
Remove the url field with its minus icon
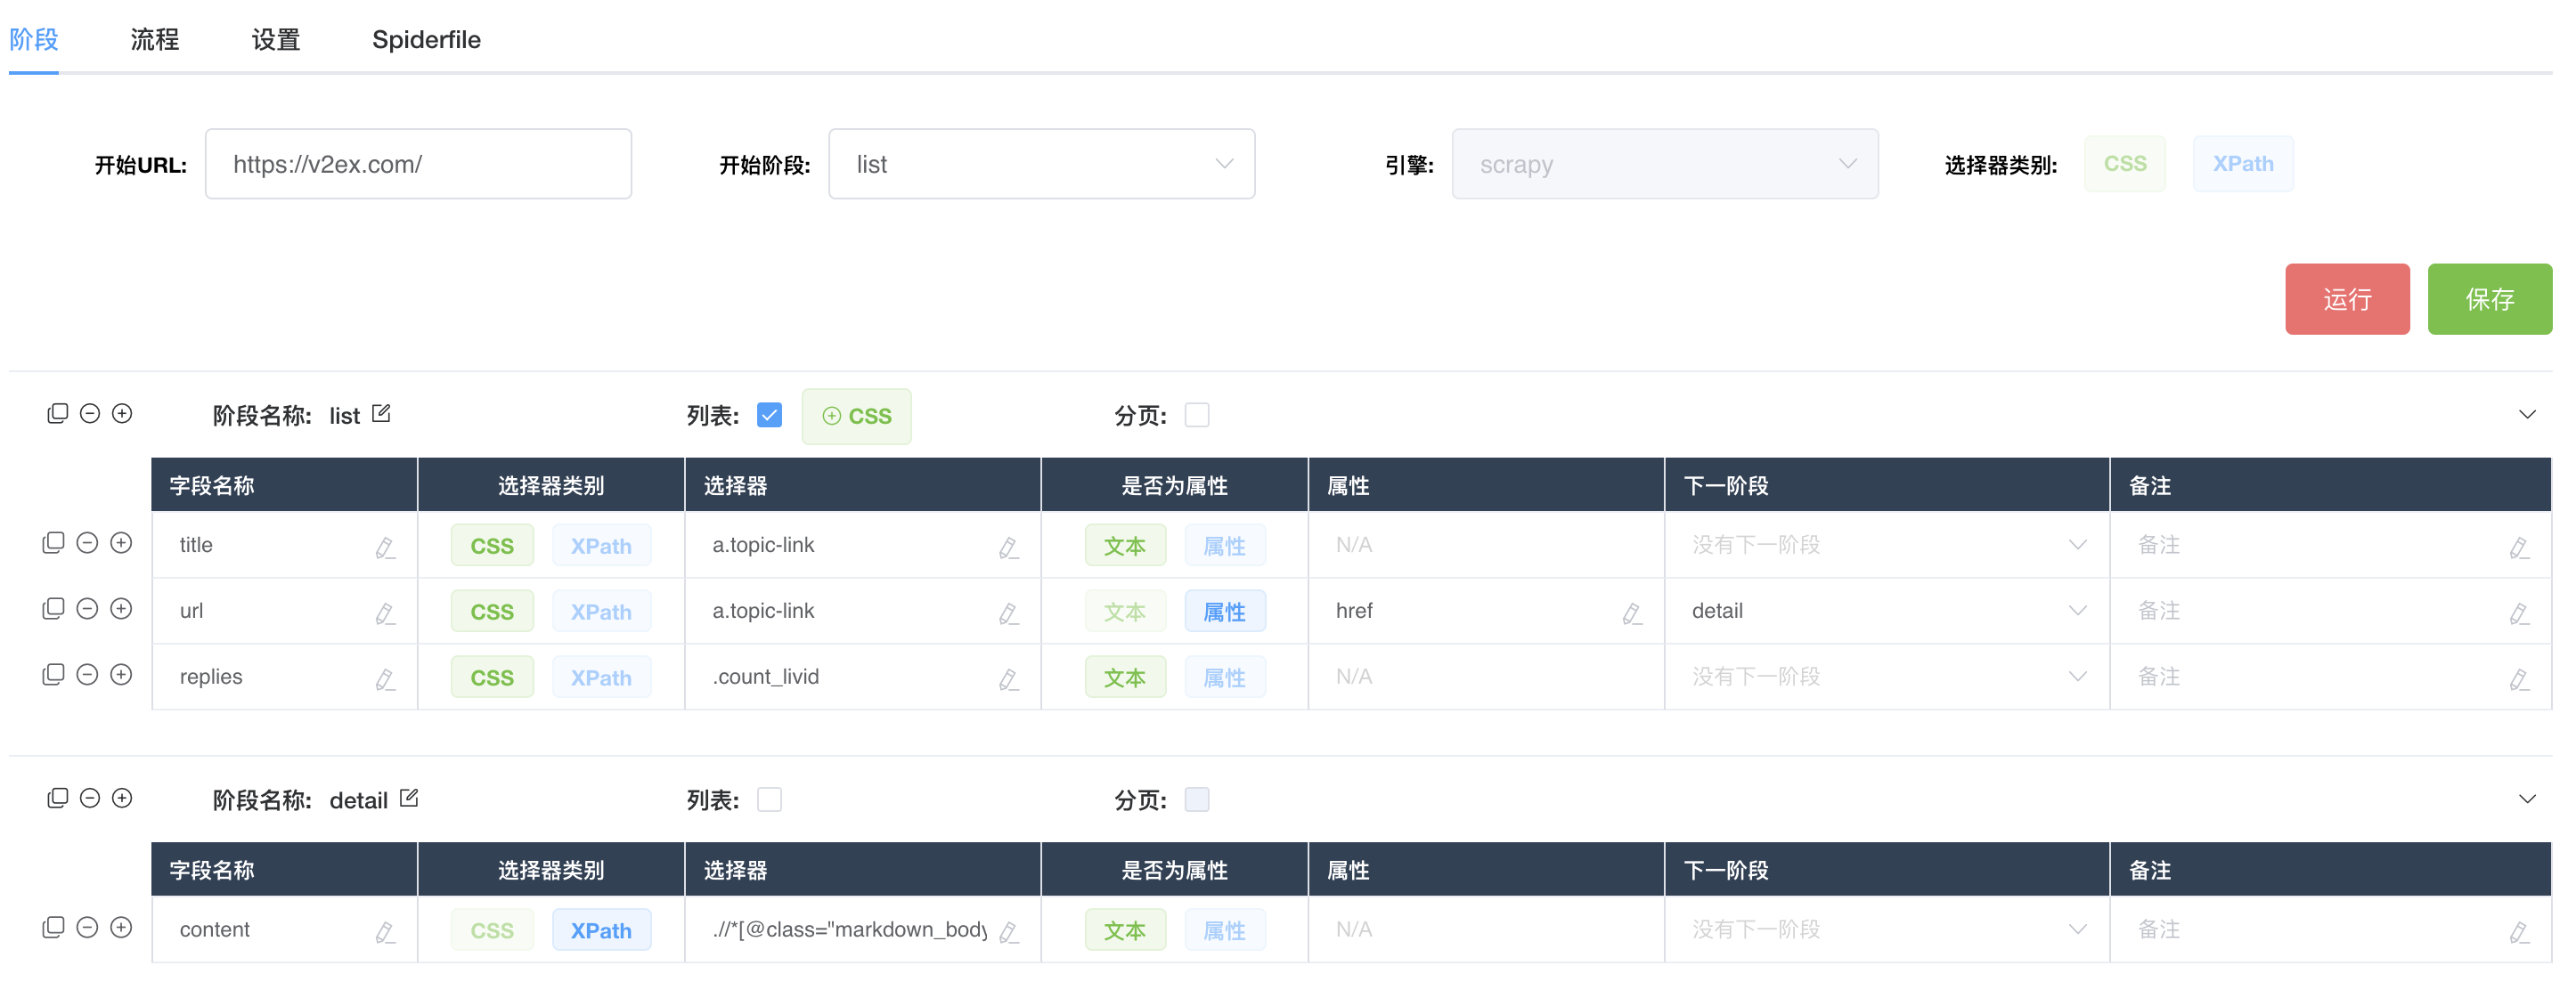pyautogui.click(x=87, y=609)
